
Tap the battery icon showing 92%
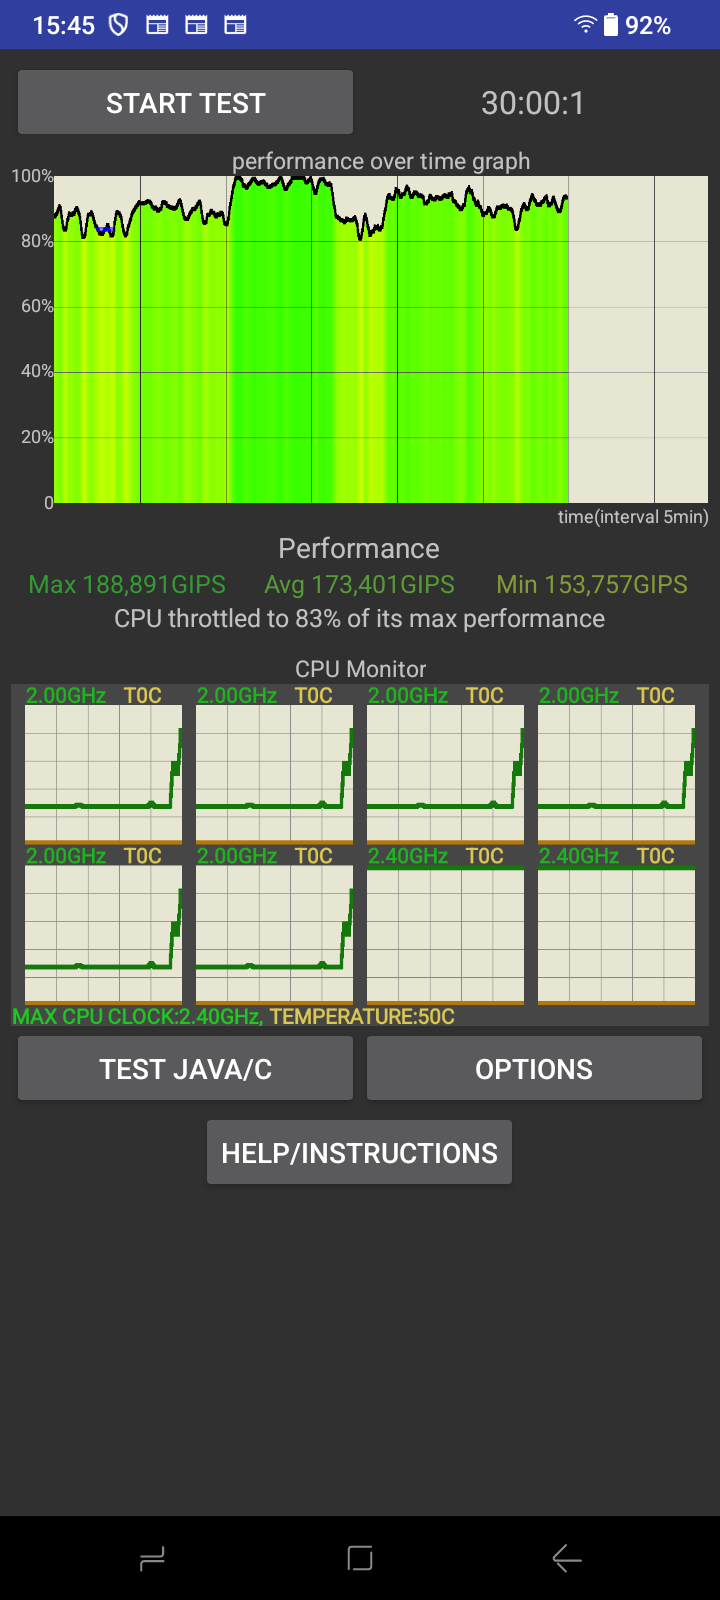tap(611, 25)
